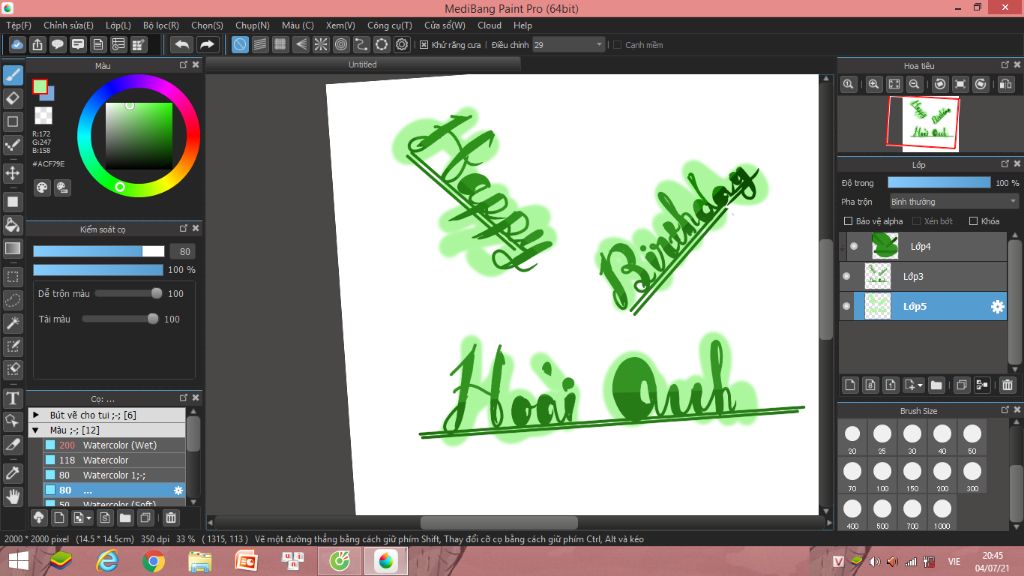
Task: Adjust Độ trong layer opacity slider
Action: 939,183
